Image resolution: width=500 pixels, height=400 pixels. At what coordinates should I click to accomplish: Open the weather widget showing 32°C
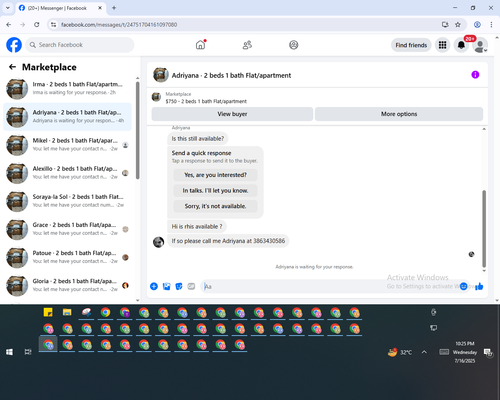tap(400, 352)
